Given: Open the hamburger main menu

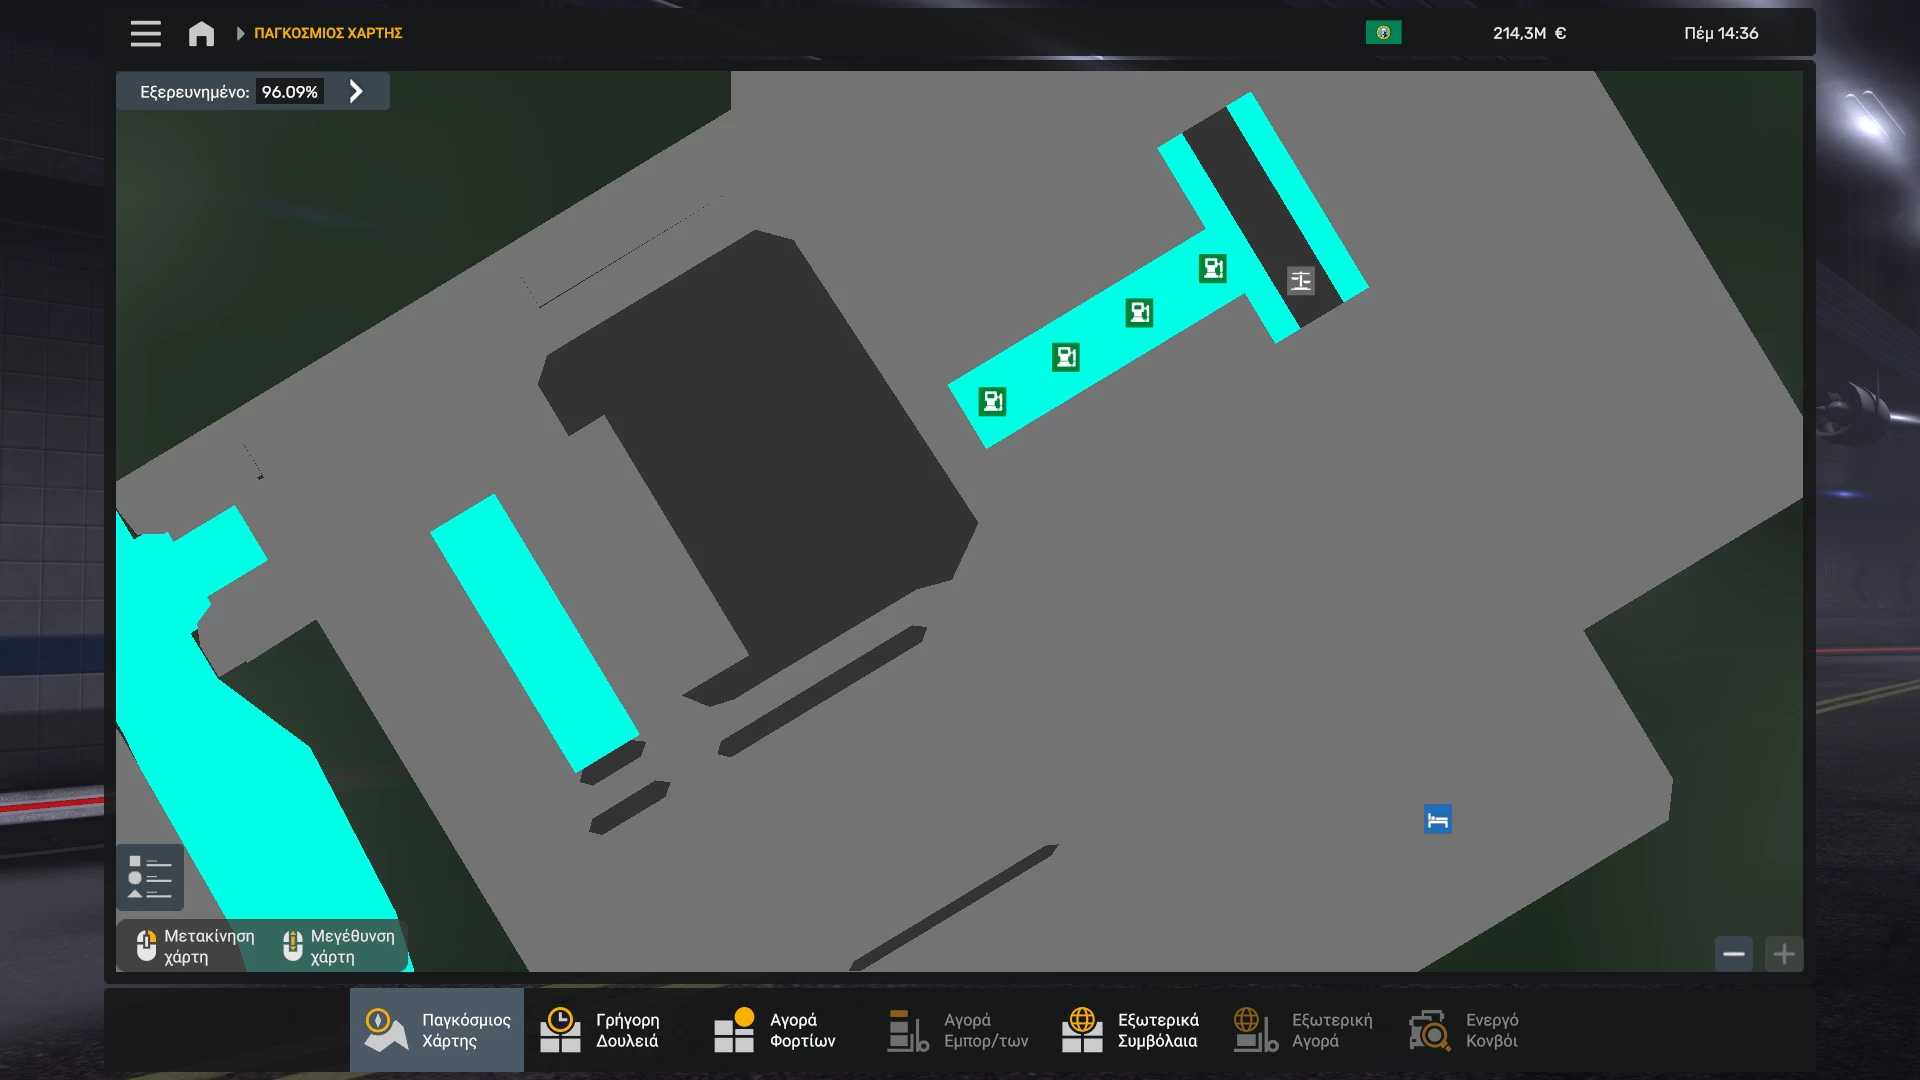Looking at the screenshot, I should tap(145, 33).
